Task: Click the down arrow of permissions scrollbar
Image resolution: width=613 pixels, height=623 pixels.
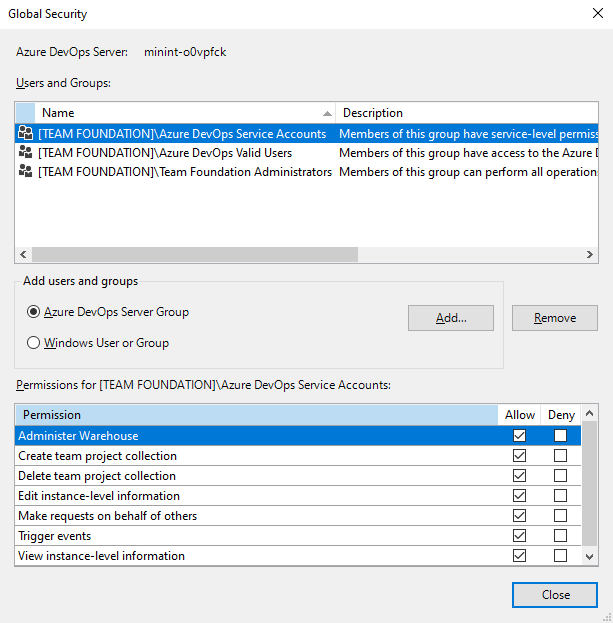Action: 590,557
